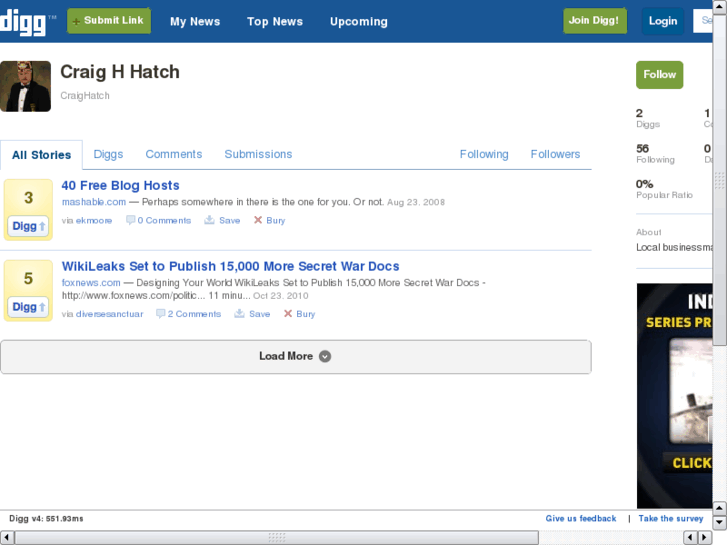Open 0 Comments link
727x545 pixels.
[164, 221]
